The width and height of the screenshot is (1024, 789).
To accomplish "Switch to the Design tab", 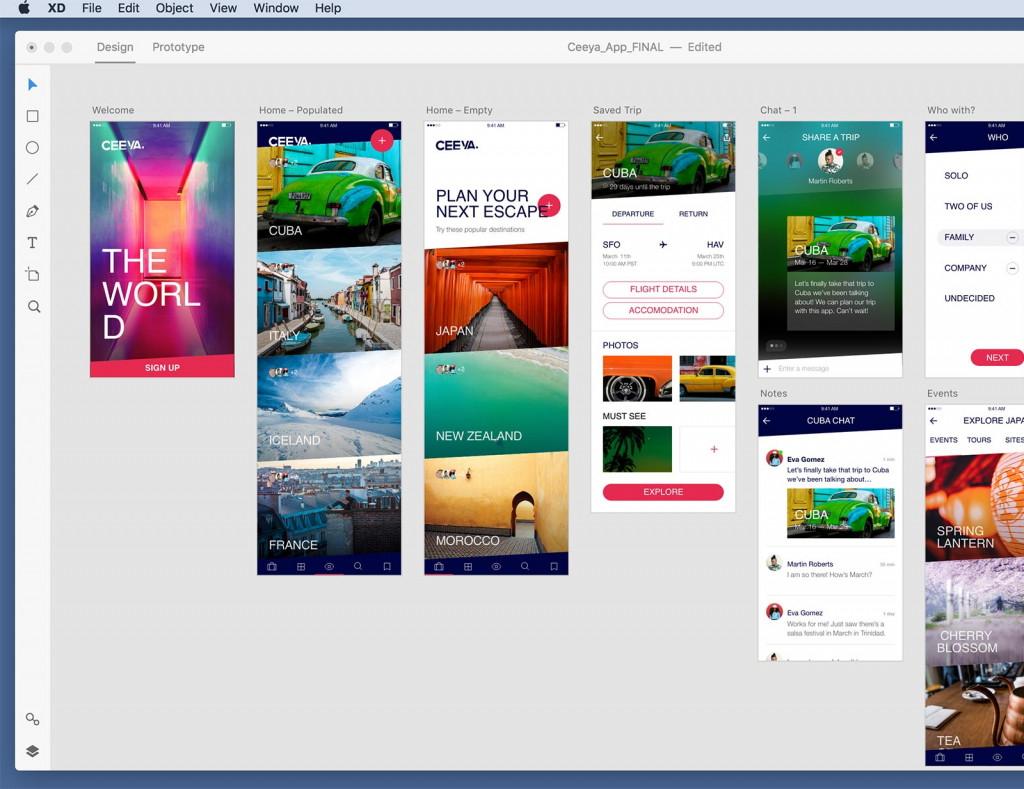I will (x=115, y=47).
